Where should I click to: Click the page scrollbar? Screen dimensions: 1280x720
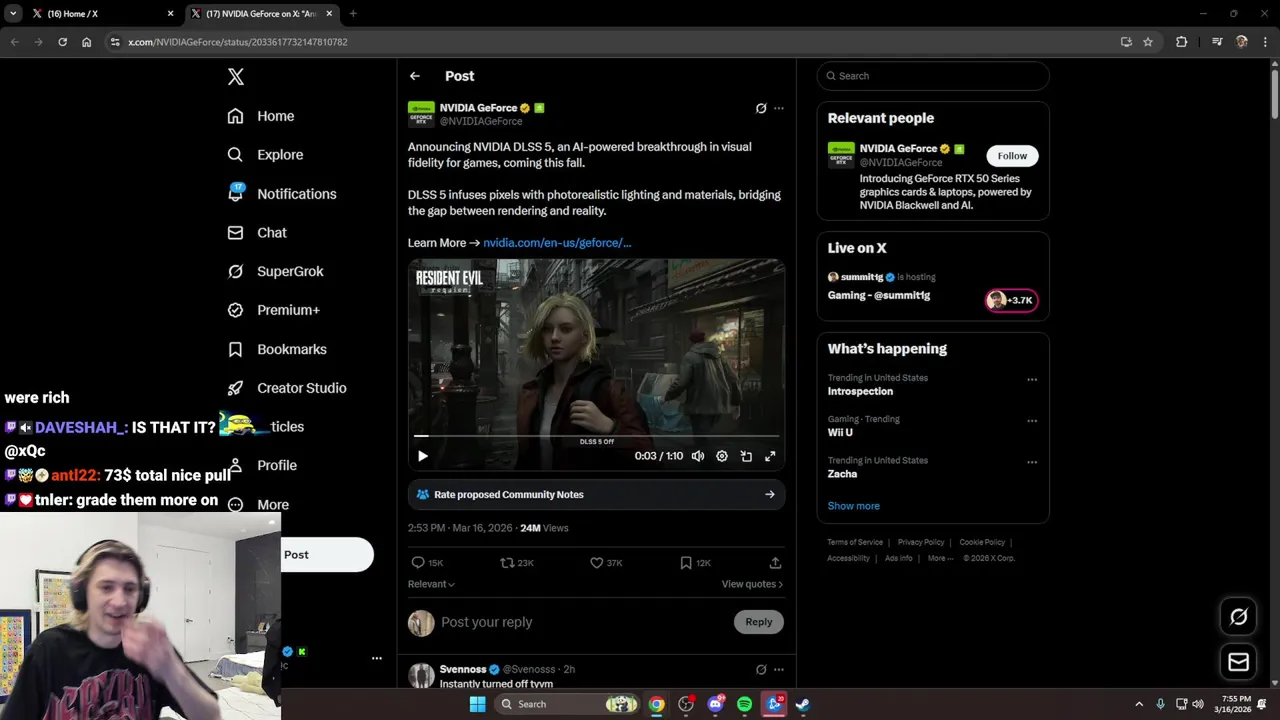tap(1274, 95)
